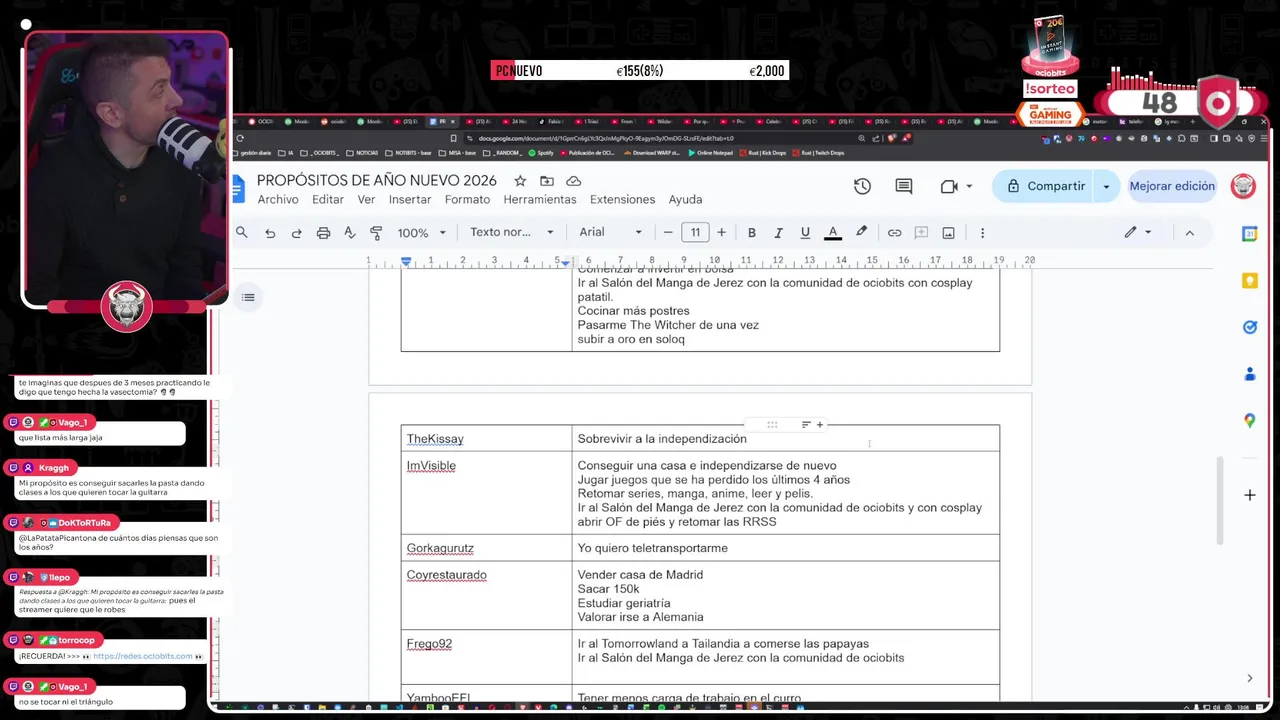Viewport: 1280px width, 720px height.
Task: Open the Arial font dropdown
Action: pos(610,232)
